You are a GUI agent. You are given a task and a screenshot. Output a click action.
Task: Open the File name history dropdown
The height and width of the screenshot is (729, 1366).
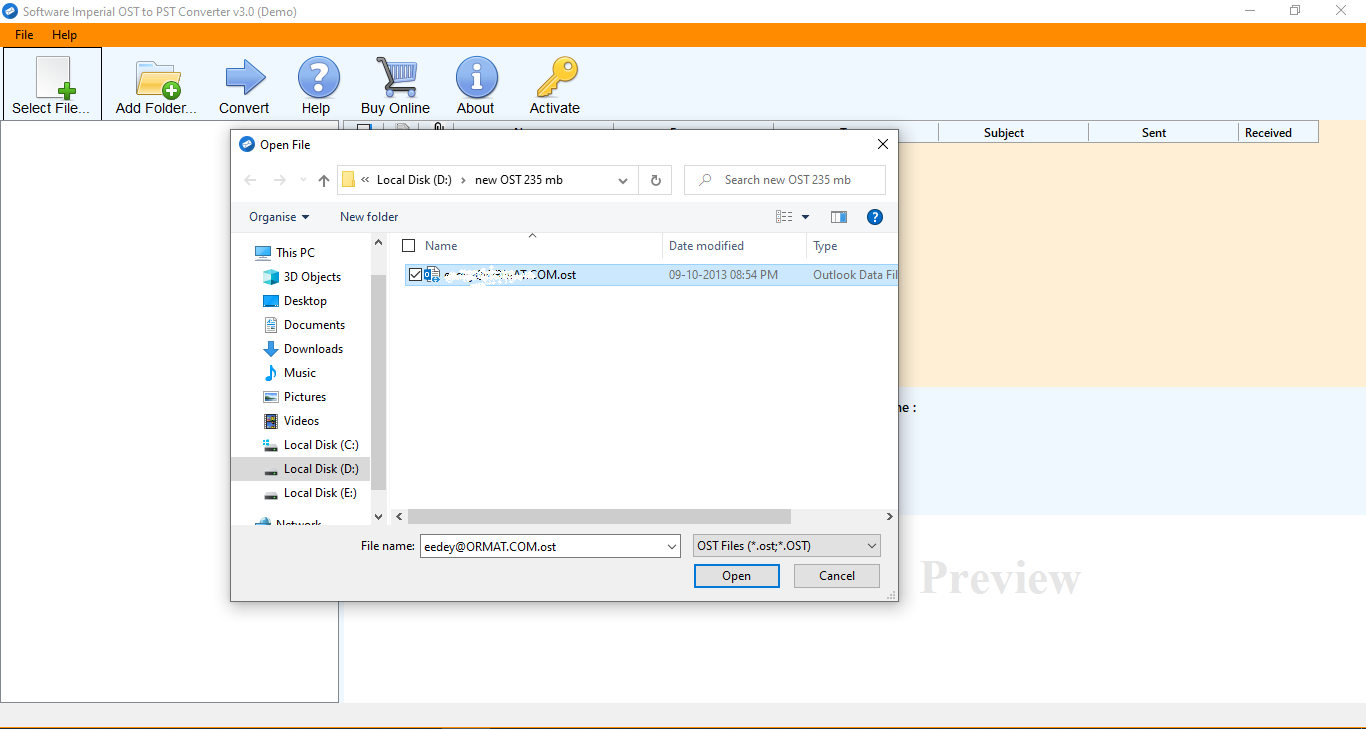tap(672, 547)
